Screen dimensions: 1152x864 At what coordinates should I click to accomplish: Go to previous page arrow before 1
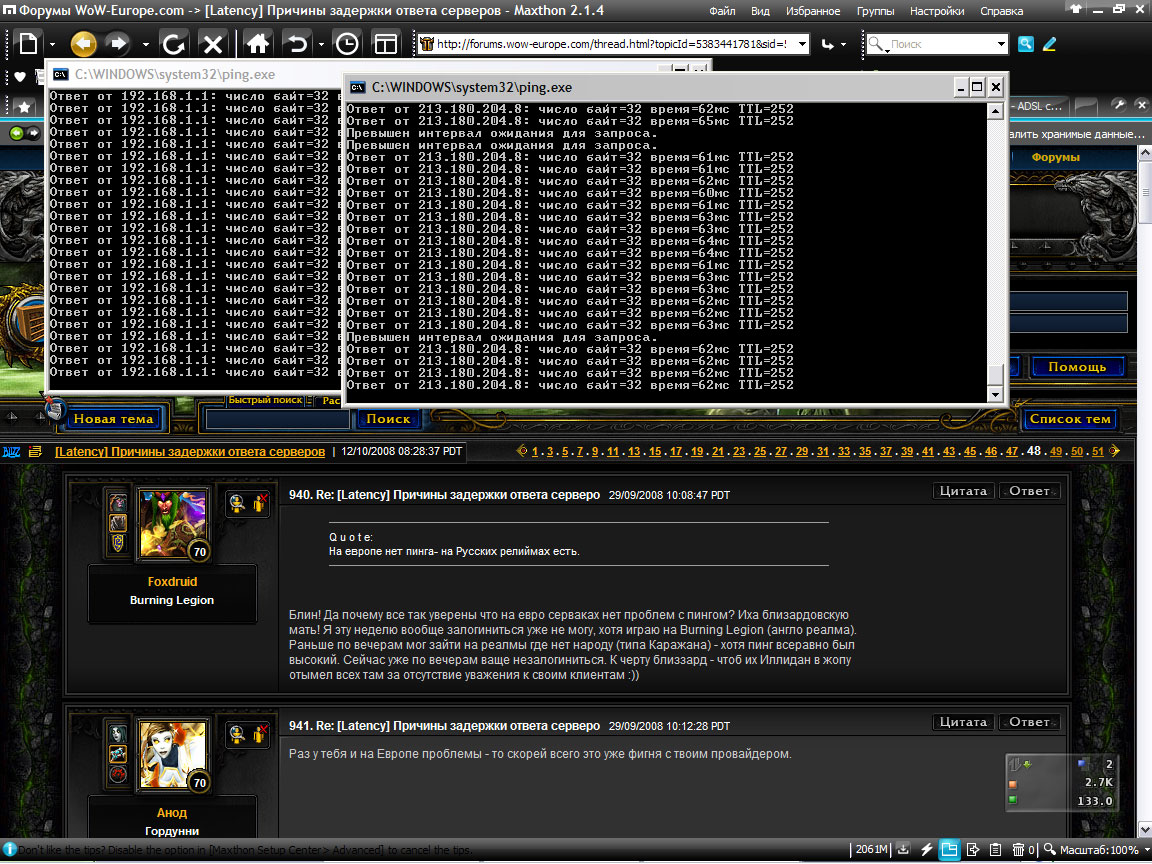pyautogui.click(x=522, y=451)
